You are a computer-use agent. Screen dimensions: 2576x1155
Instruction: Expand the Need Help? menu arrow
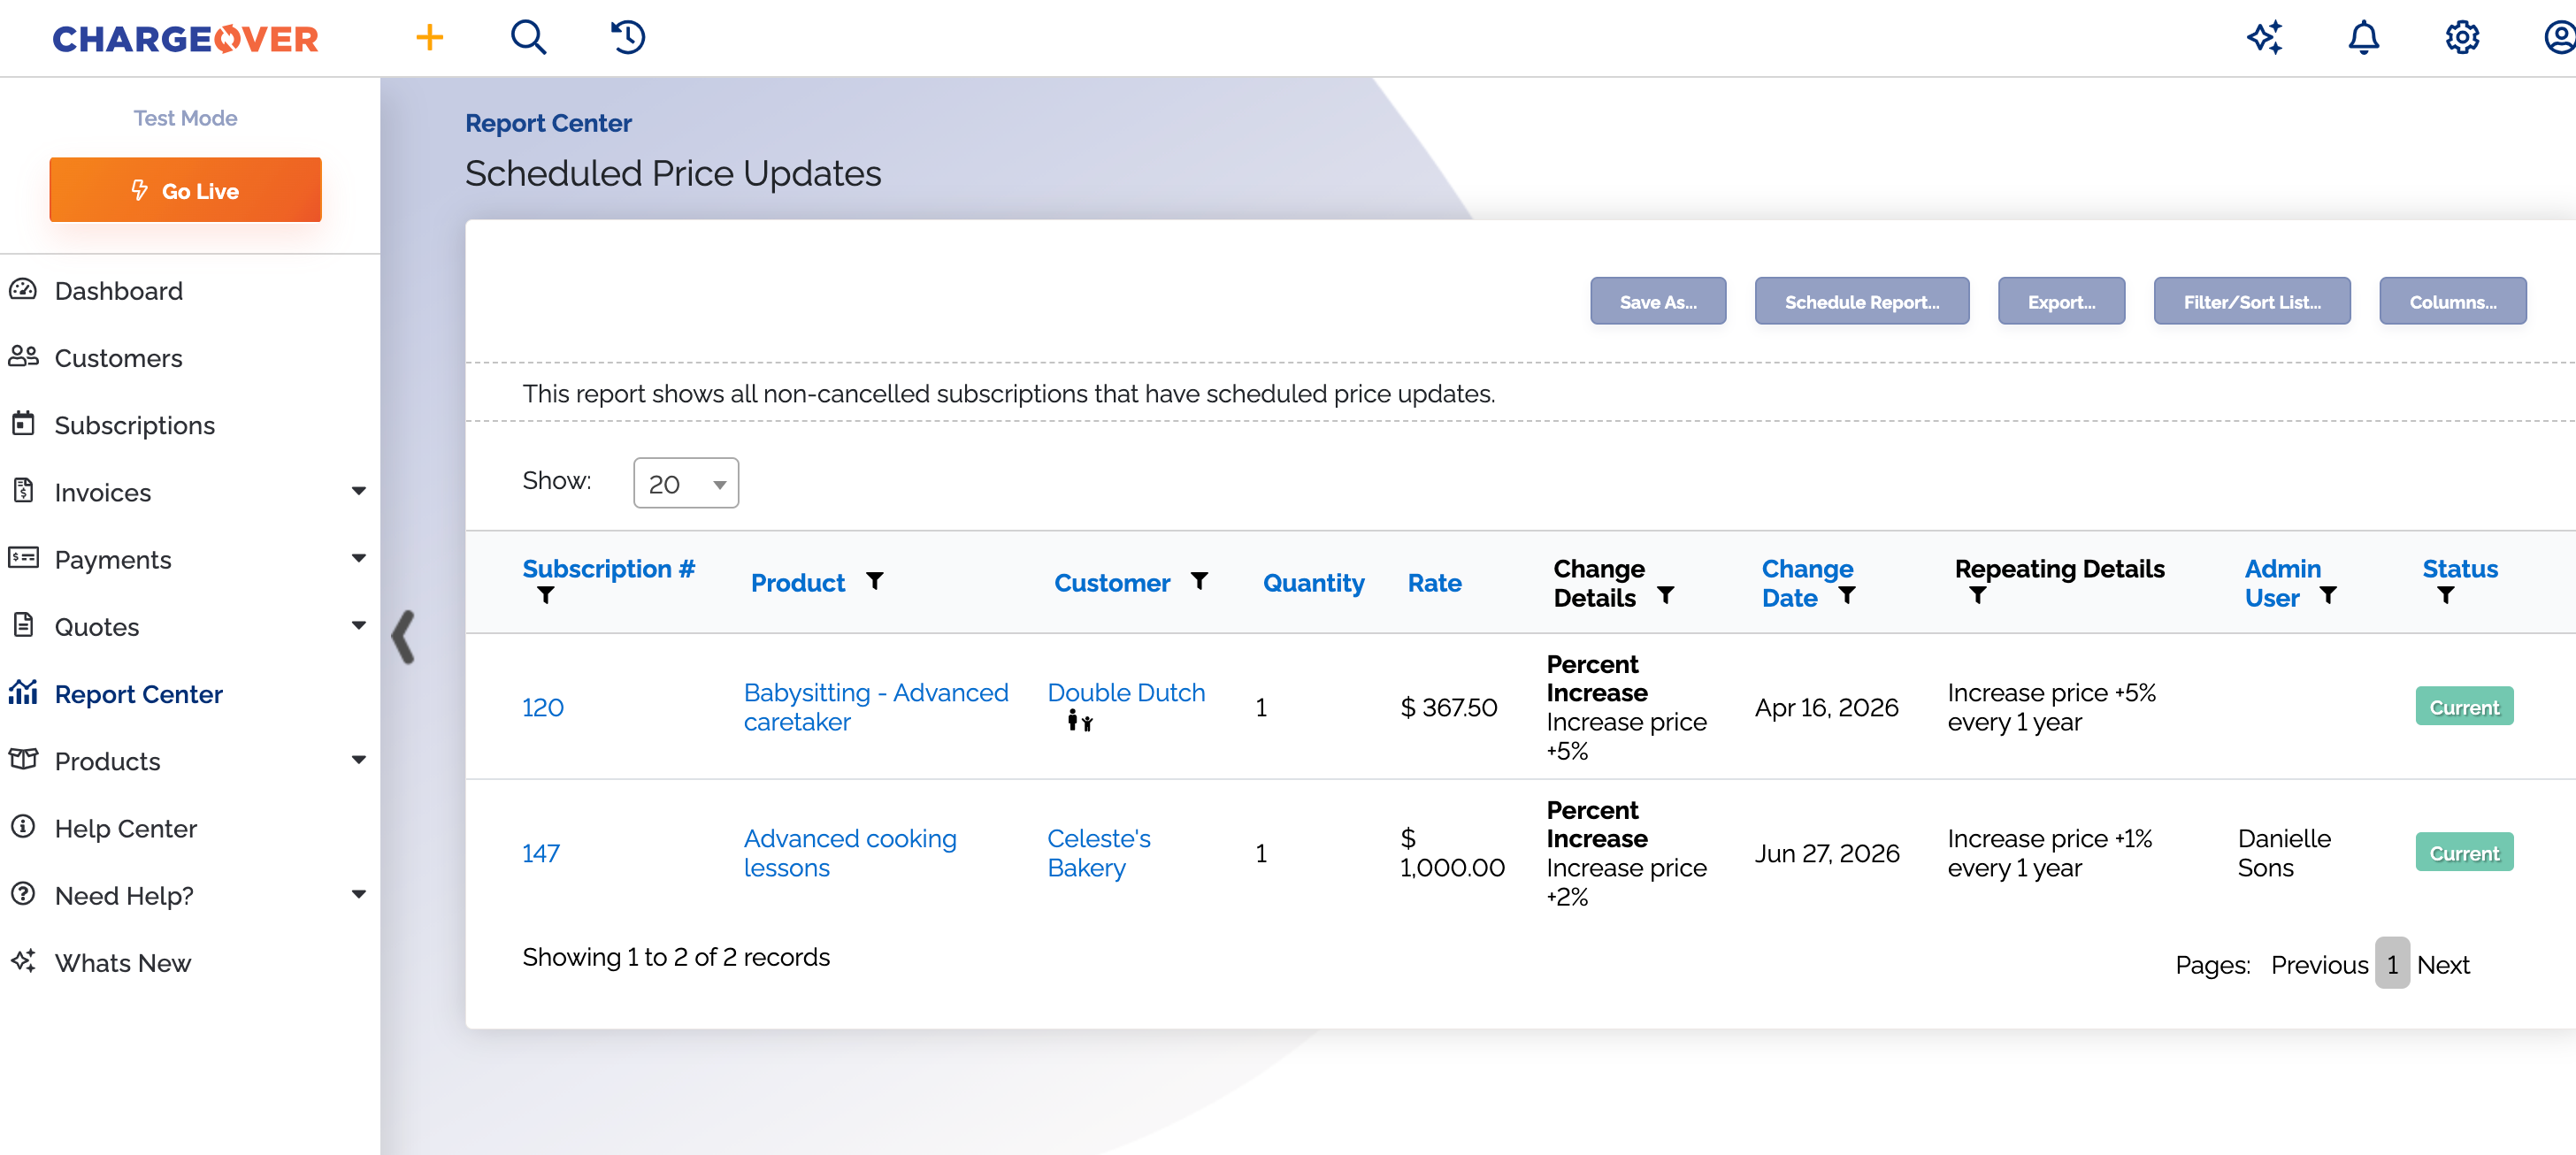point(358,894)
